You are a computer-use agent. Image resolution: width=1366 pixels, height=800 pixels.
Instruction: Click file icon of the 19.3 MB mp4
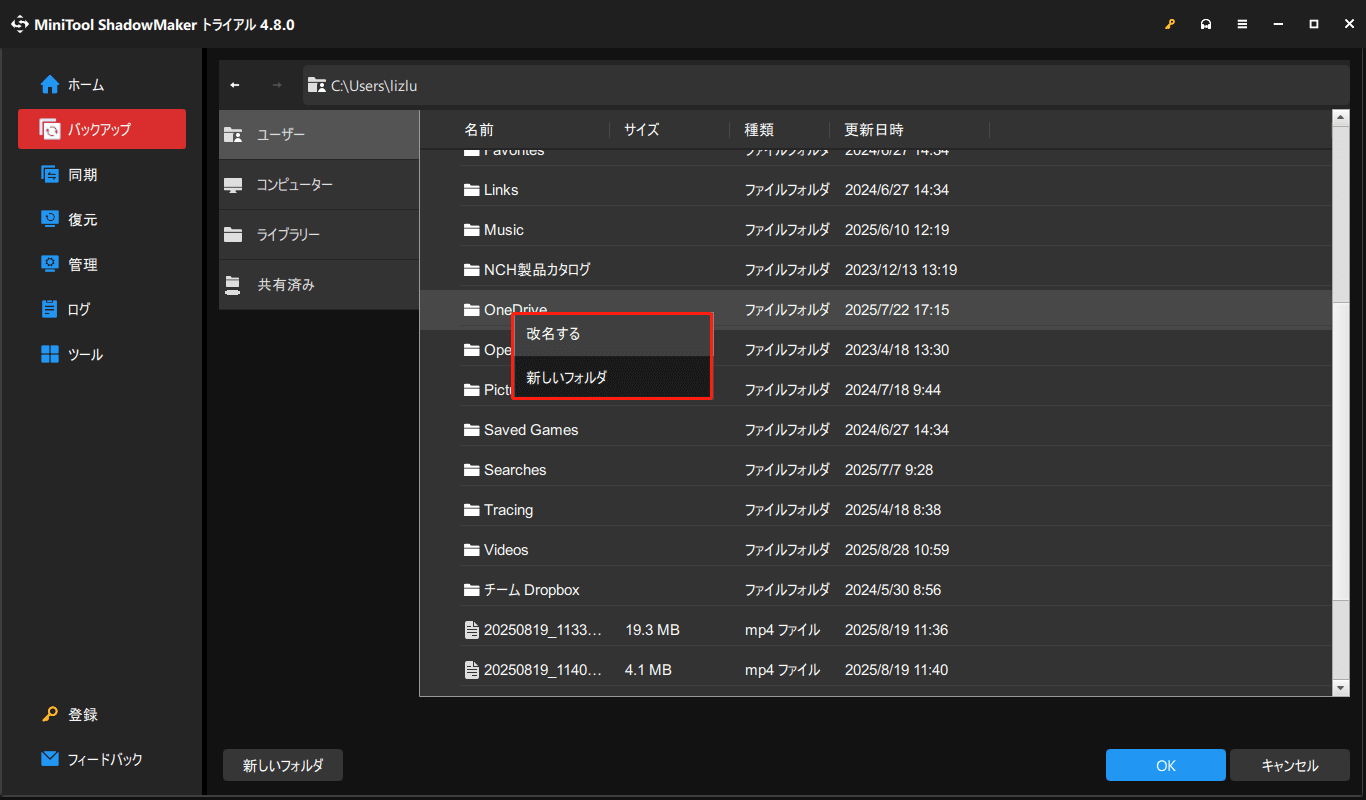click(x=472, y=630)
